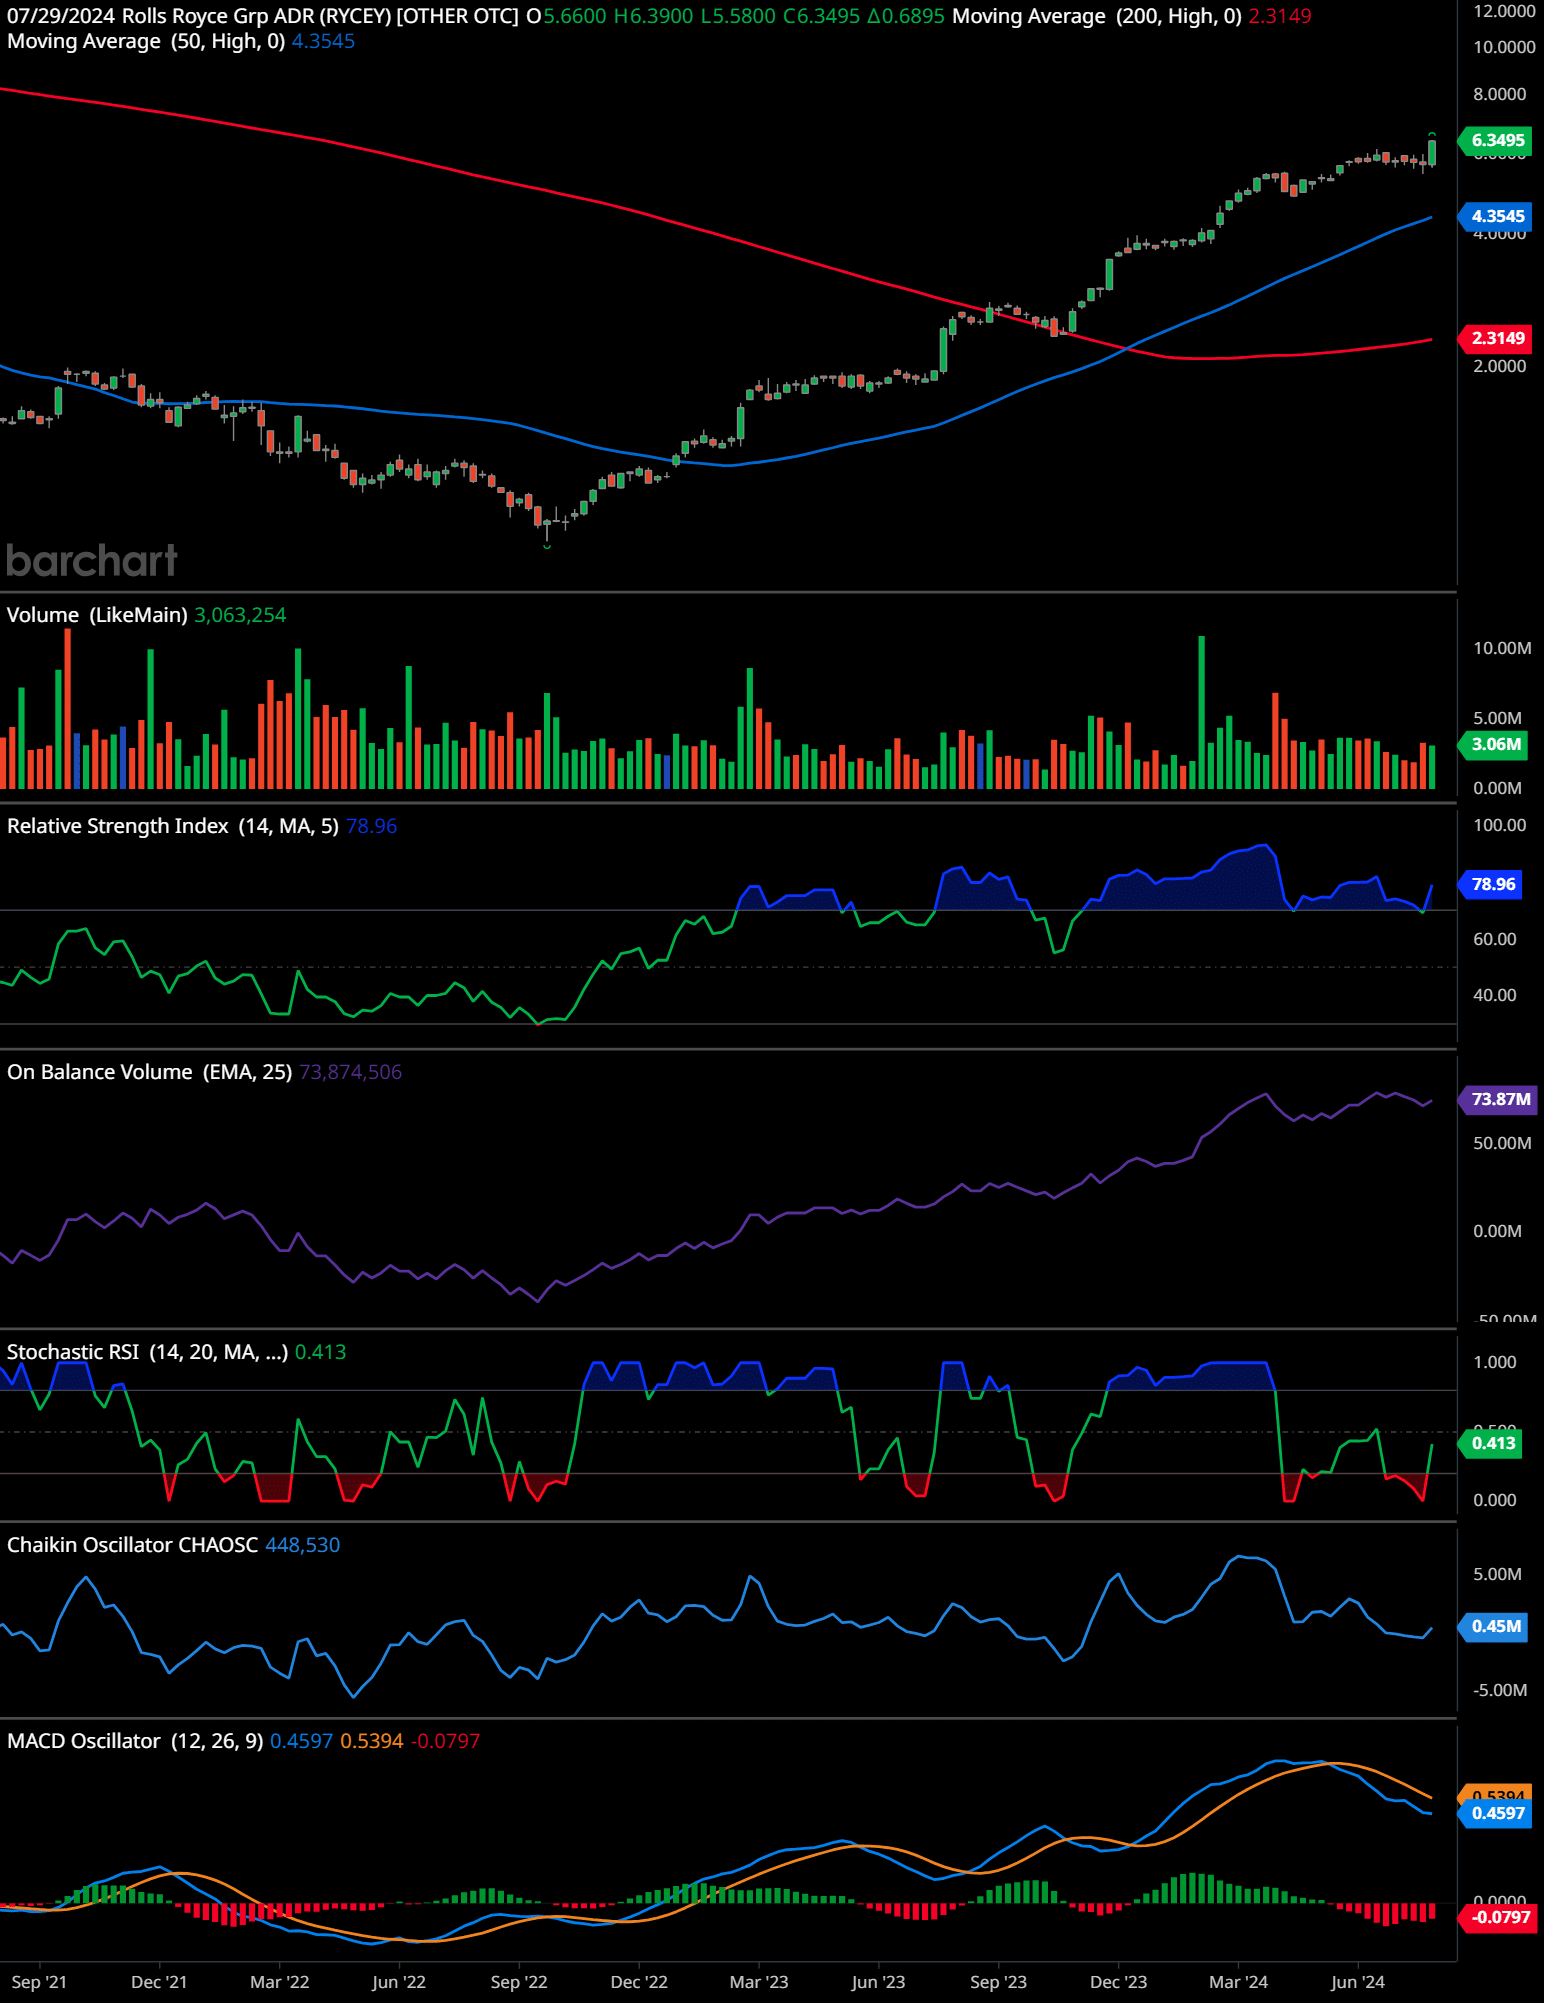Click the 100.00 RSI axis label
This screenshot has height=2003, width=1544.
click(1500, 825)
